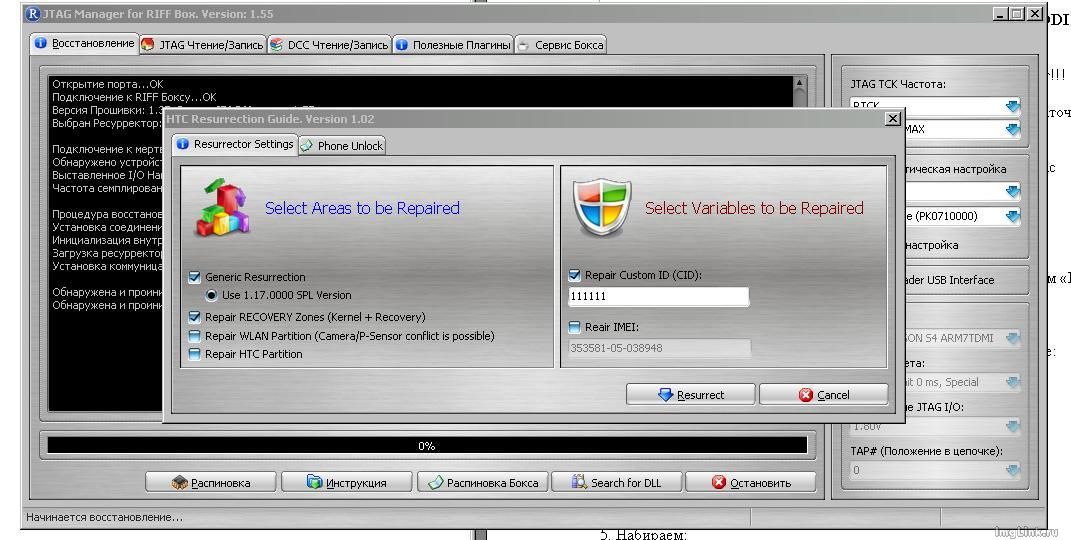Open the JTAG Чтение/Запись tab
Screen dimensions: 1071x540
point(203,45)
